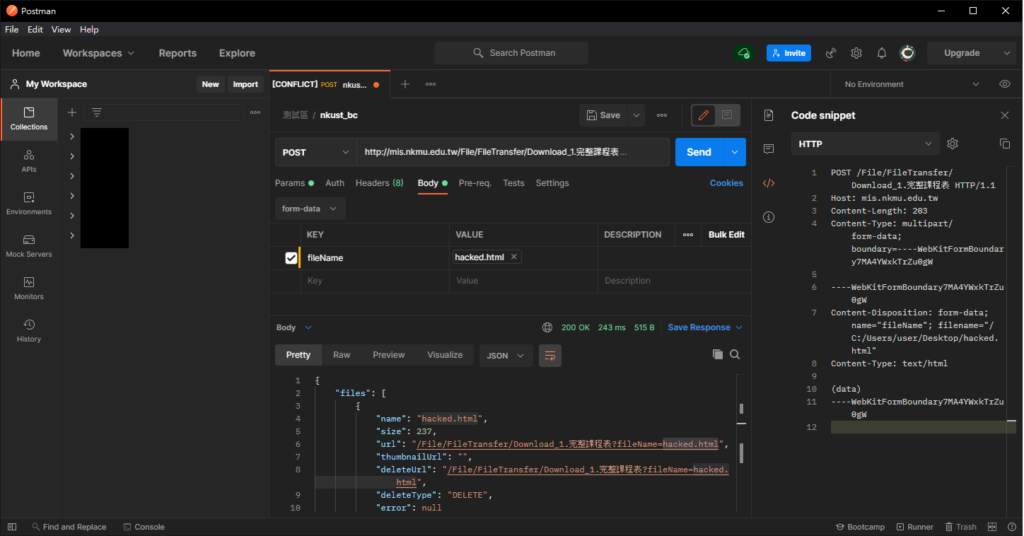Open the Mock Servers sidebar panel
Viewport: 1024px width, 536px height.
click(29, 246)
